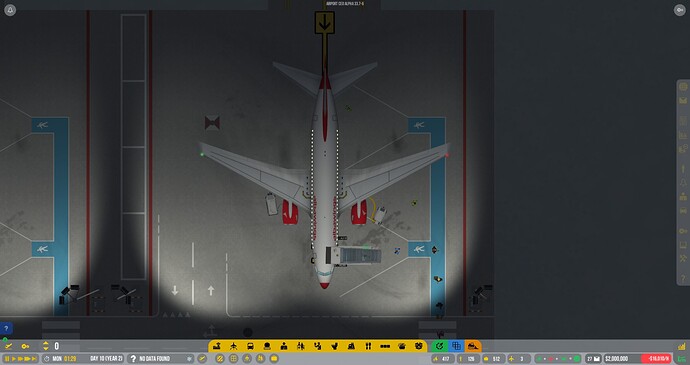Select the passenger stairs truck by aircraft
This screenshot has width=690, height=365.
point(353,255)
